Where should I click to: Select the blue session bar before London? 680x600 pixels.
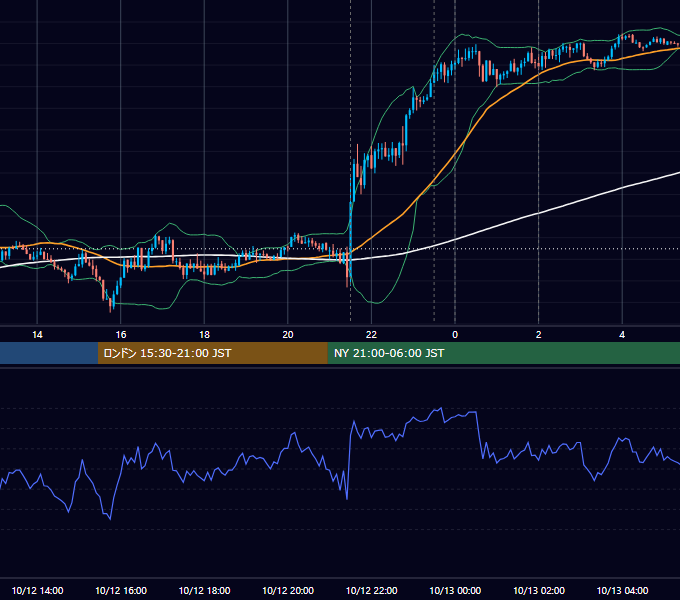(x=49, y=353)
